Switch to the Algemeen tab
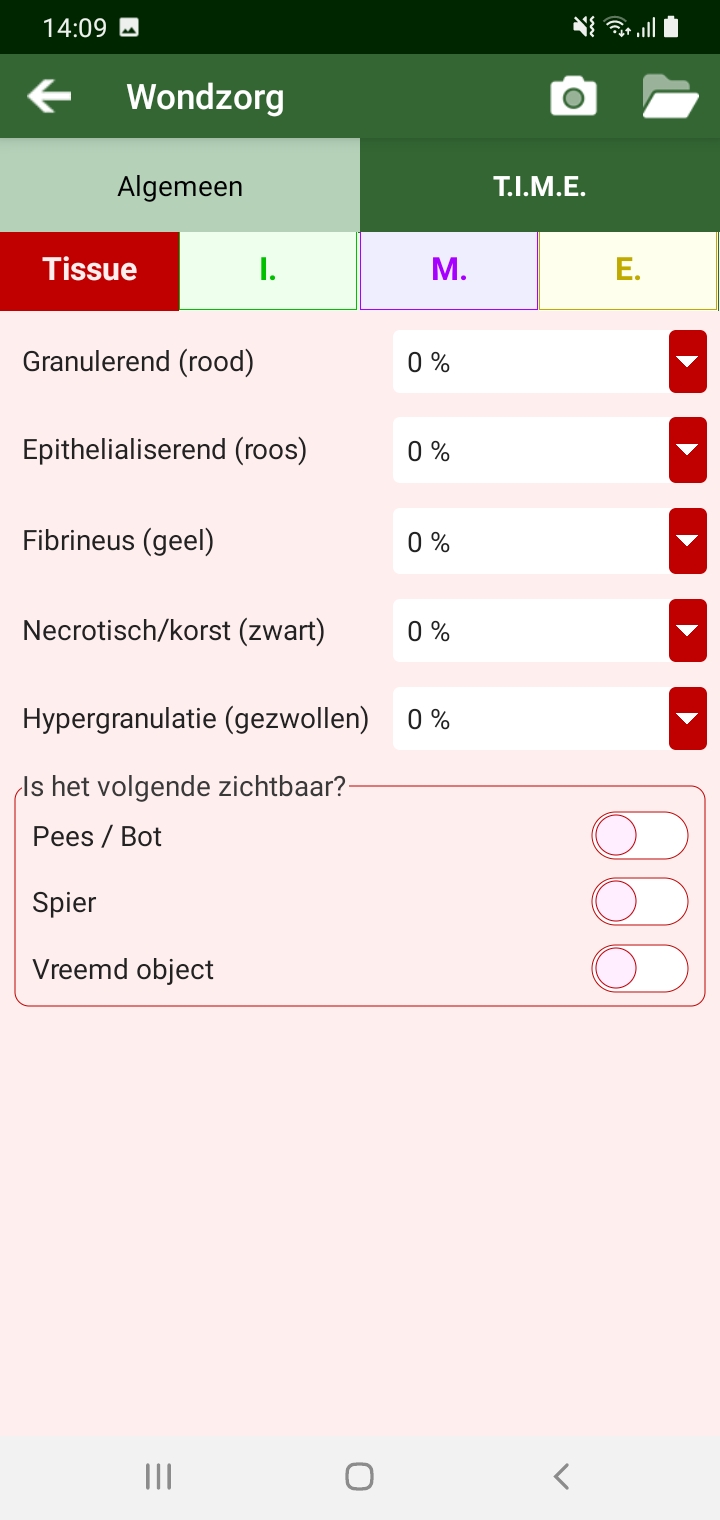This screenshot has width=720, height=1520. pos(180,186)
